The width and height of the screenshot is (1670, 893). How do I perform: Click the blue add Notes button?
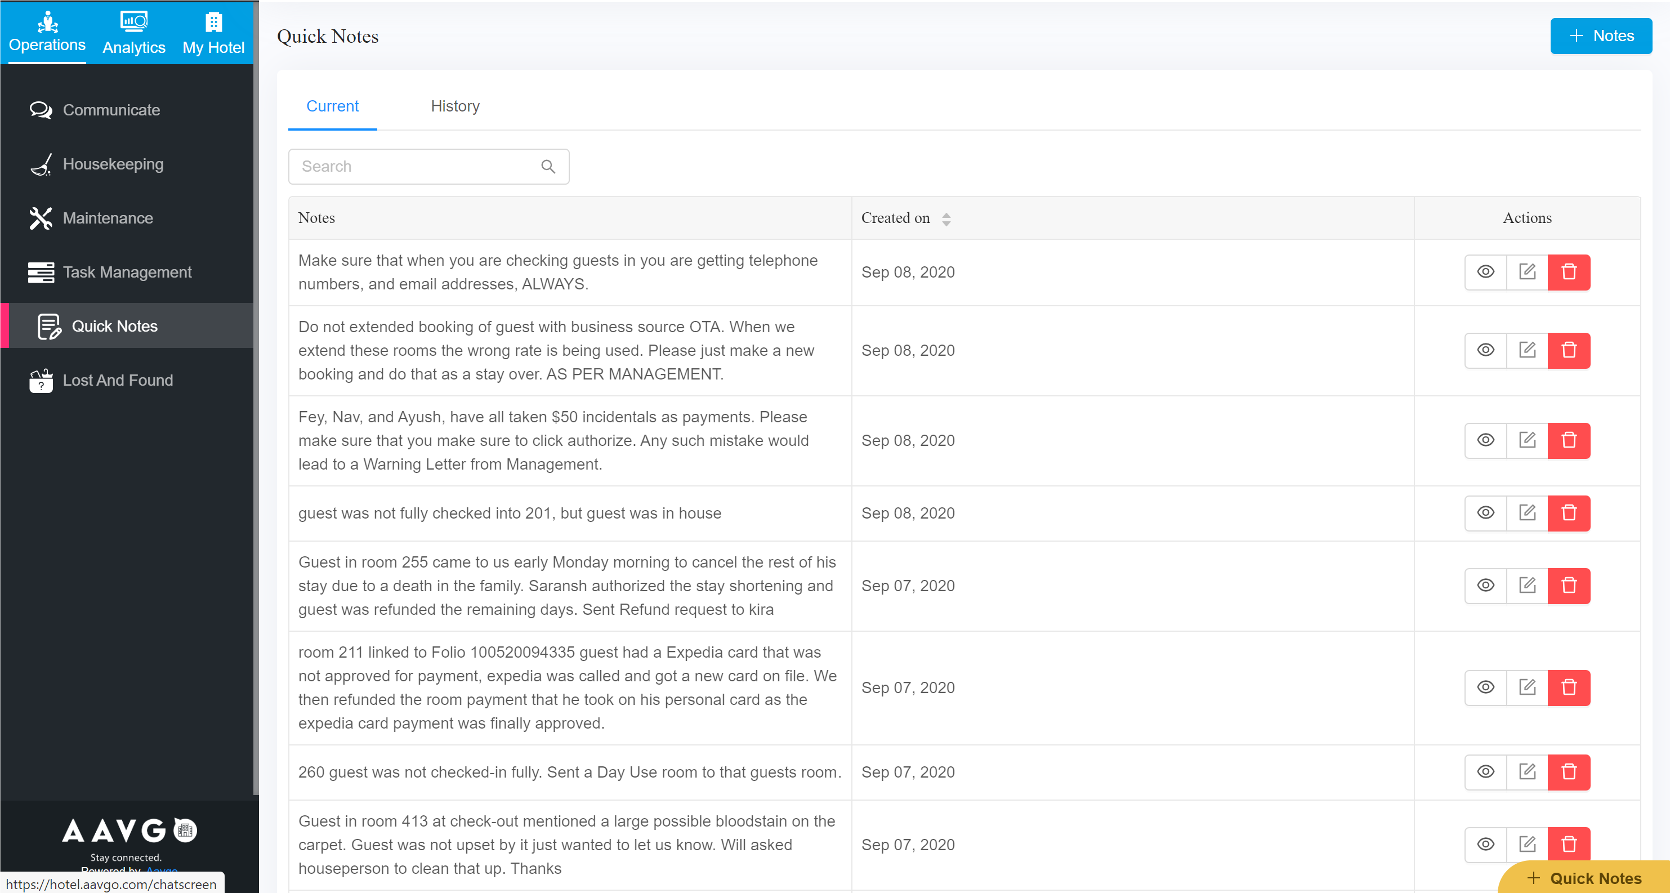[x=1601, y=36]
